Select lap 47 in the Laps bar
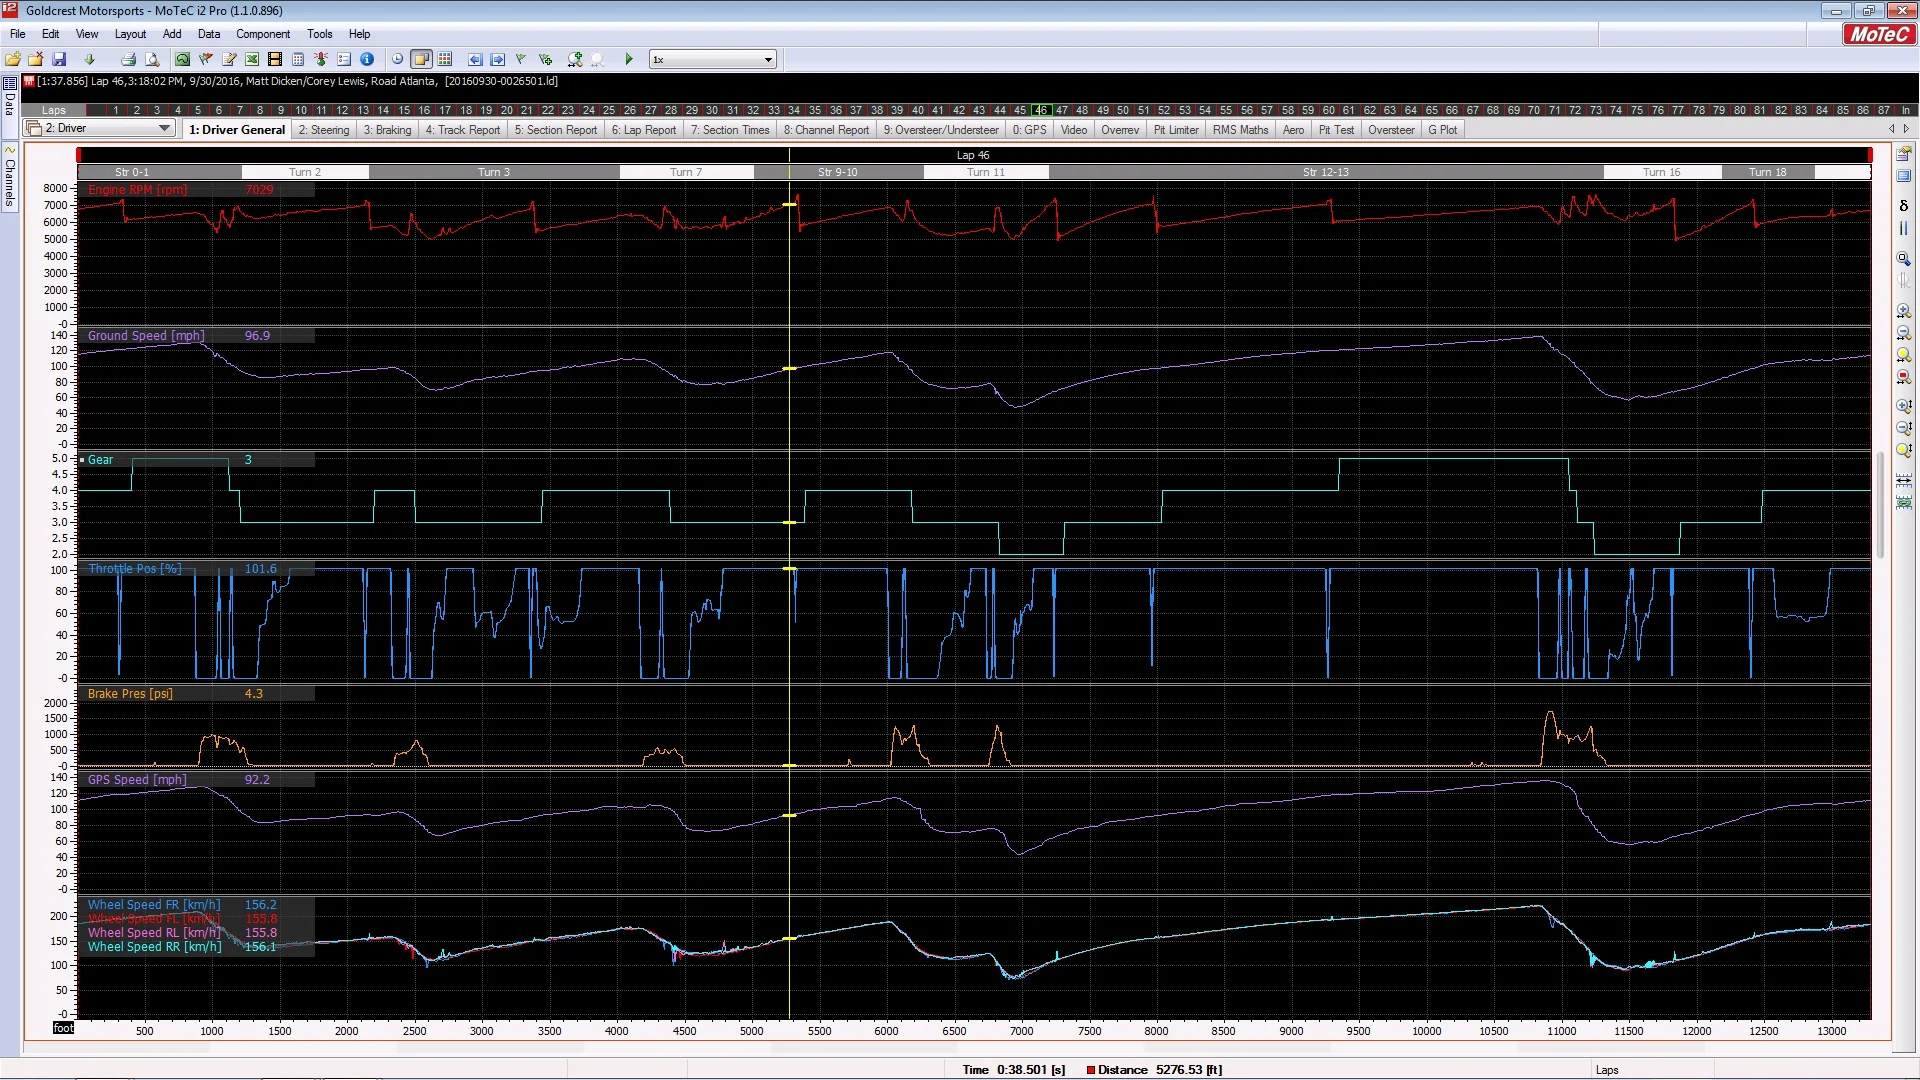Screen dimensions: 1920x1080 [x=1061, y=110]
